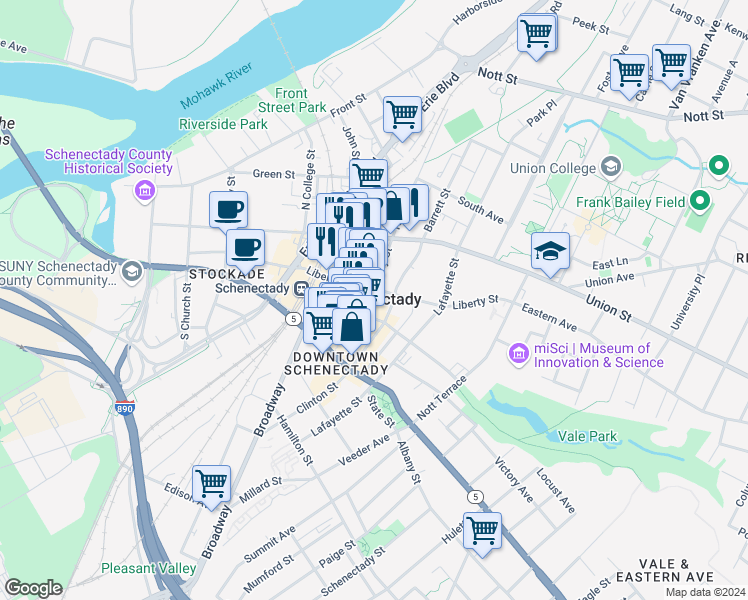This screenshot has height=600, width=748.
Task: Click the STOCKADE neighborhood label
Action: click(x=227, y=274)
